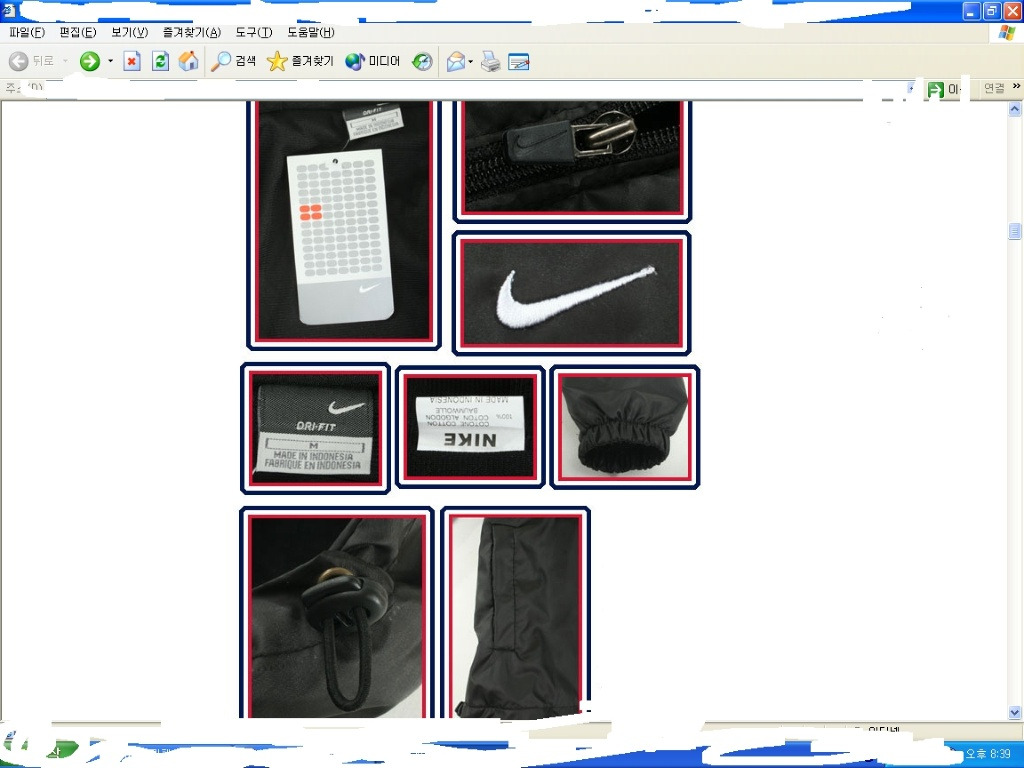Select the white embroidered swoosh photo
The image size is (1024, 768).
click(x=572, y=293)
